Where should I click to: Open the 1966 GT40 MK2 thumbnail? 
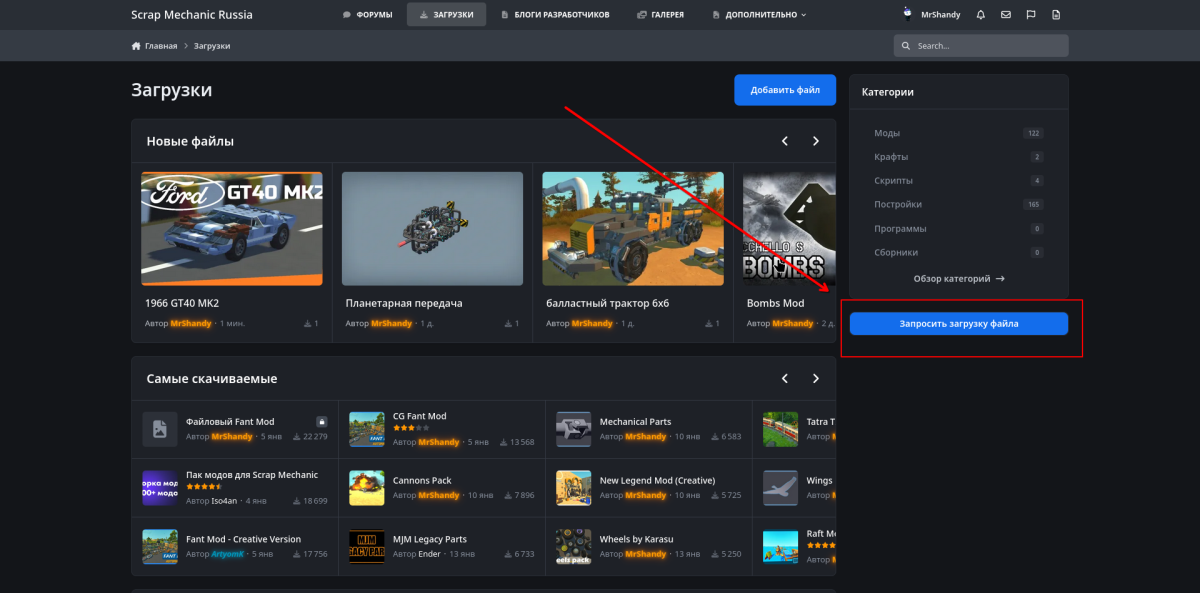click(231, 229)
